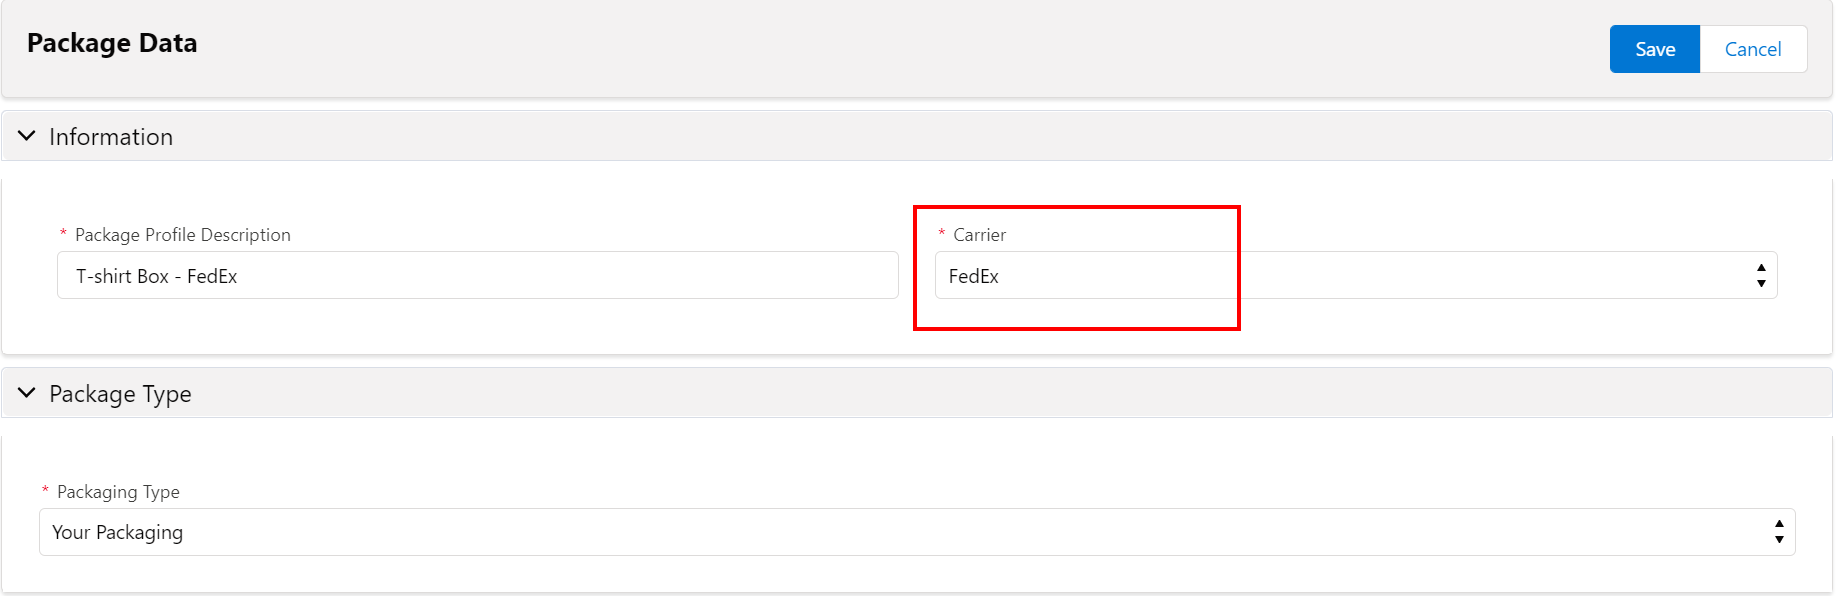Viewport: 1836px width, 596px height.
Task: Click the red asterisk beside Package Profile Description
Action: (x=63, y=233)
